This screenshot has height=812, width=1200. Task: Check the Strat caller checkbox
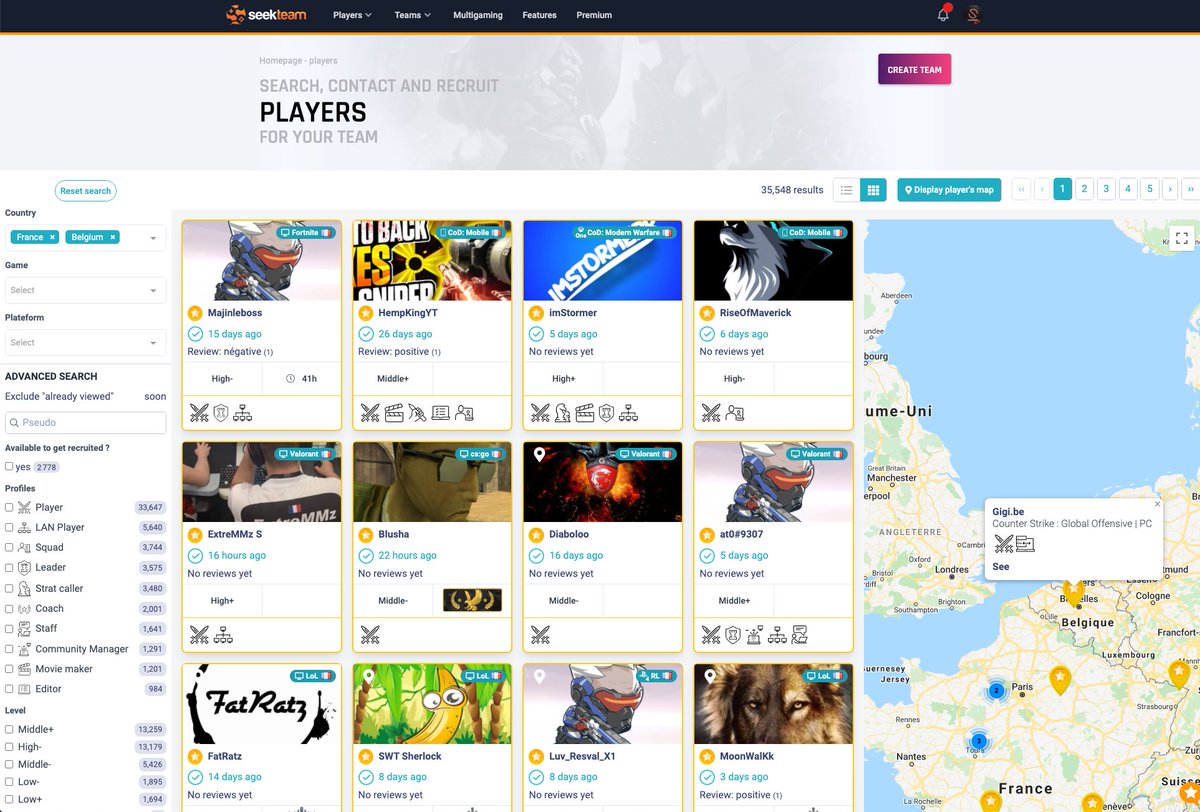(x=9, y=588)
